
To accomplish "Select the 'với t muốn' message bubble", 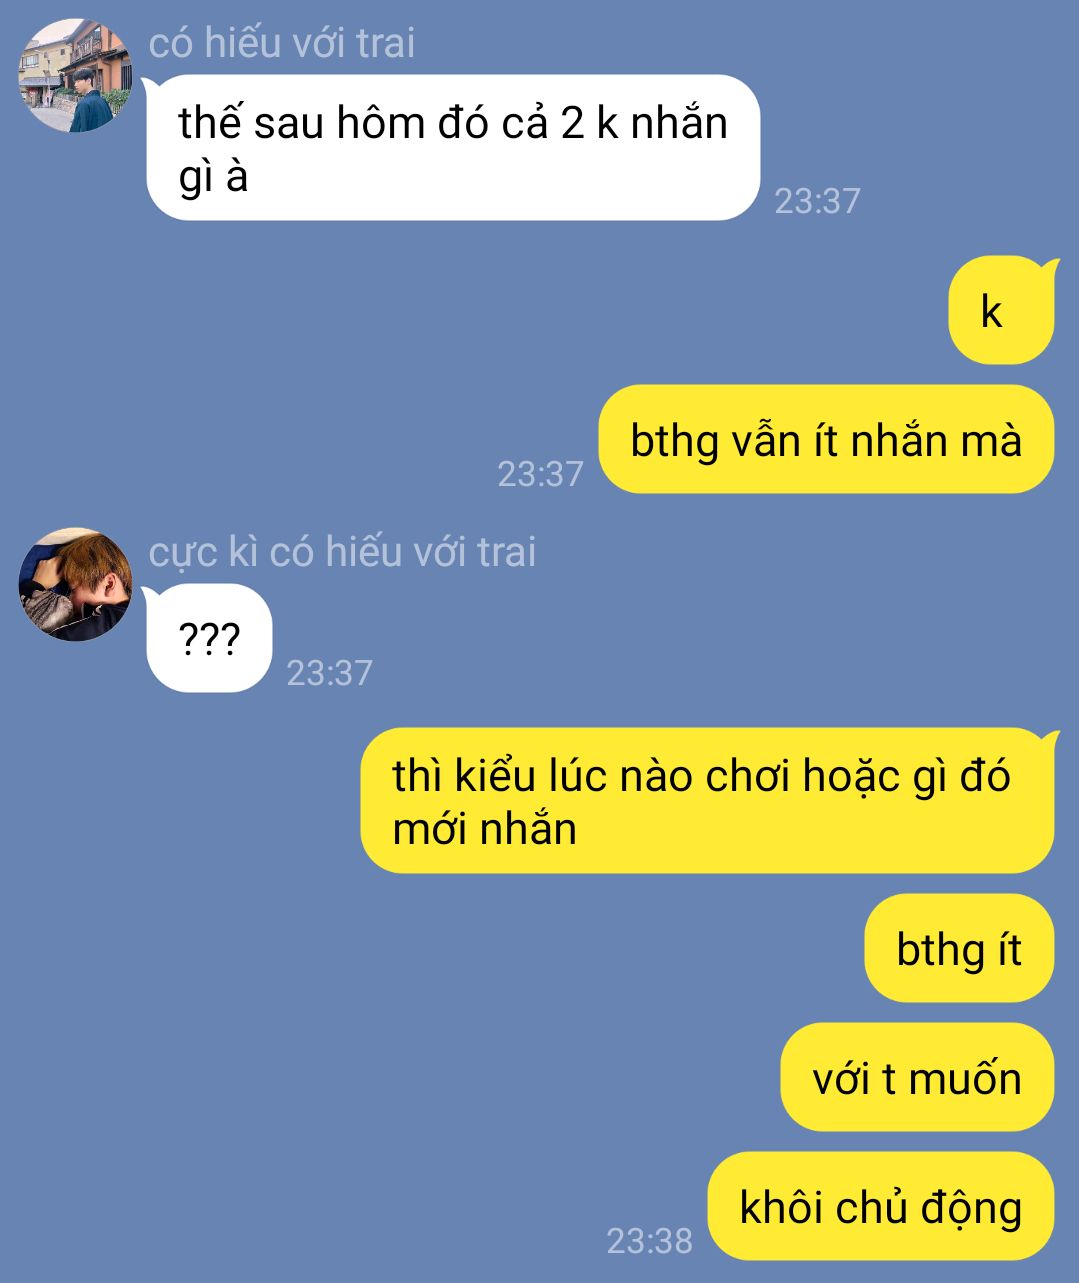I will (x=917, y=1077).
